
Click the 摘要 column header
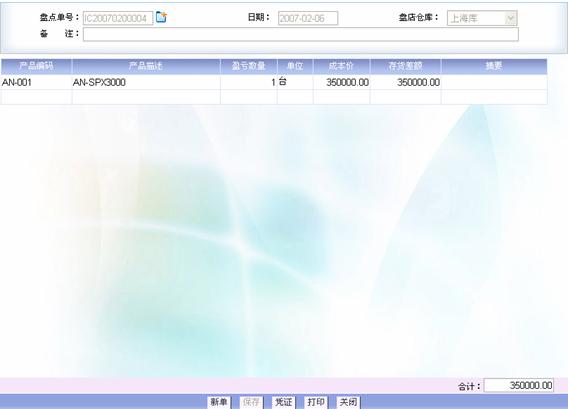pyautogui.click(x=494, y=66)
